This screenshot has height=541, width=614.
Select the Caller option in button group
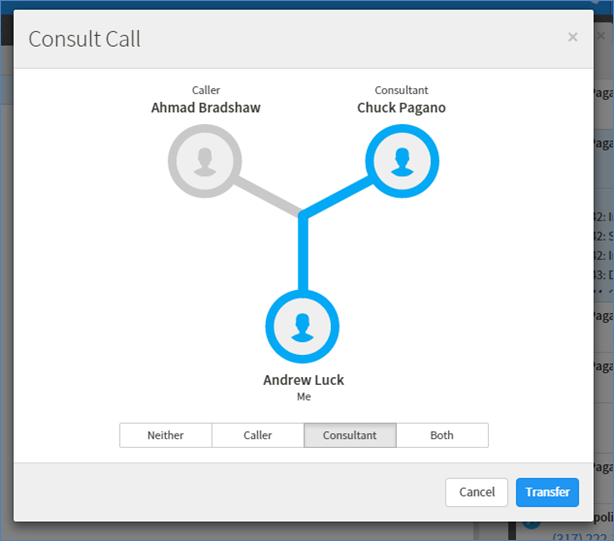(x=258, y=435)
